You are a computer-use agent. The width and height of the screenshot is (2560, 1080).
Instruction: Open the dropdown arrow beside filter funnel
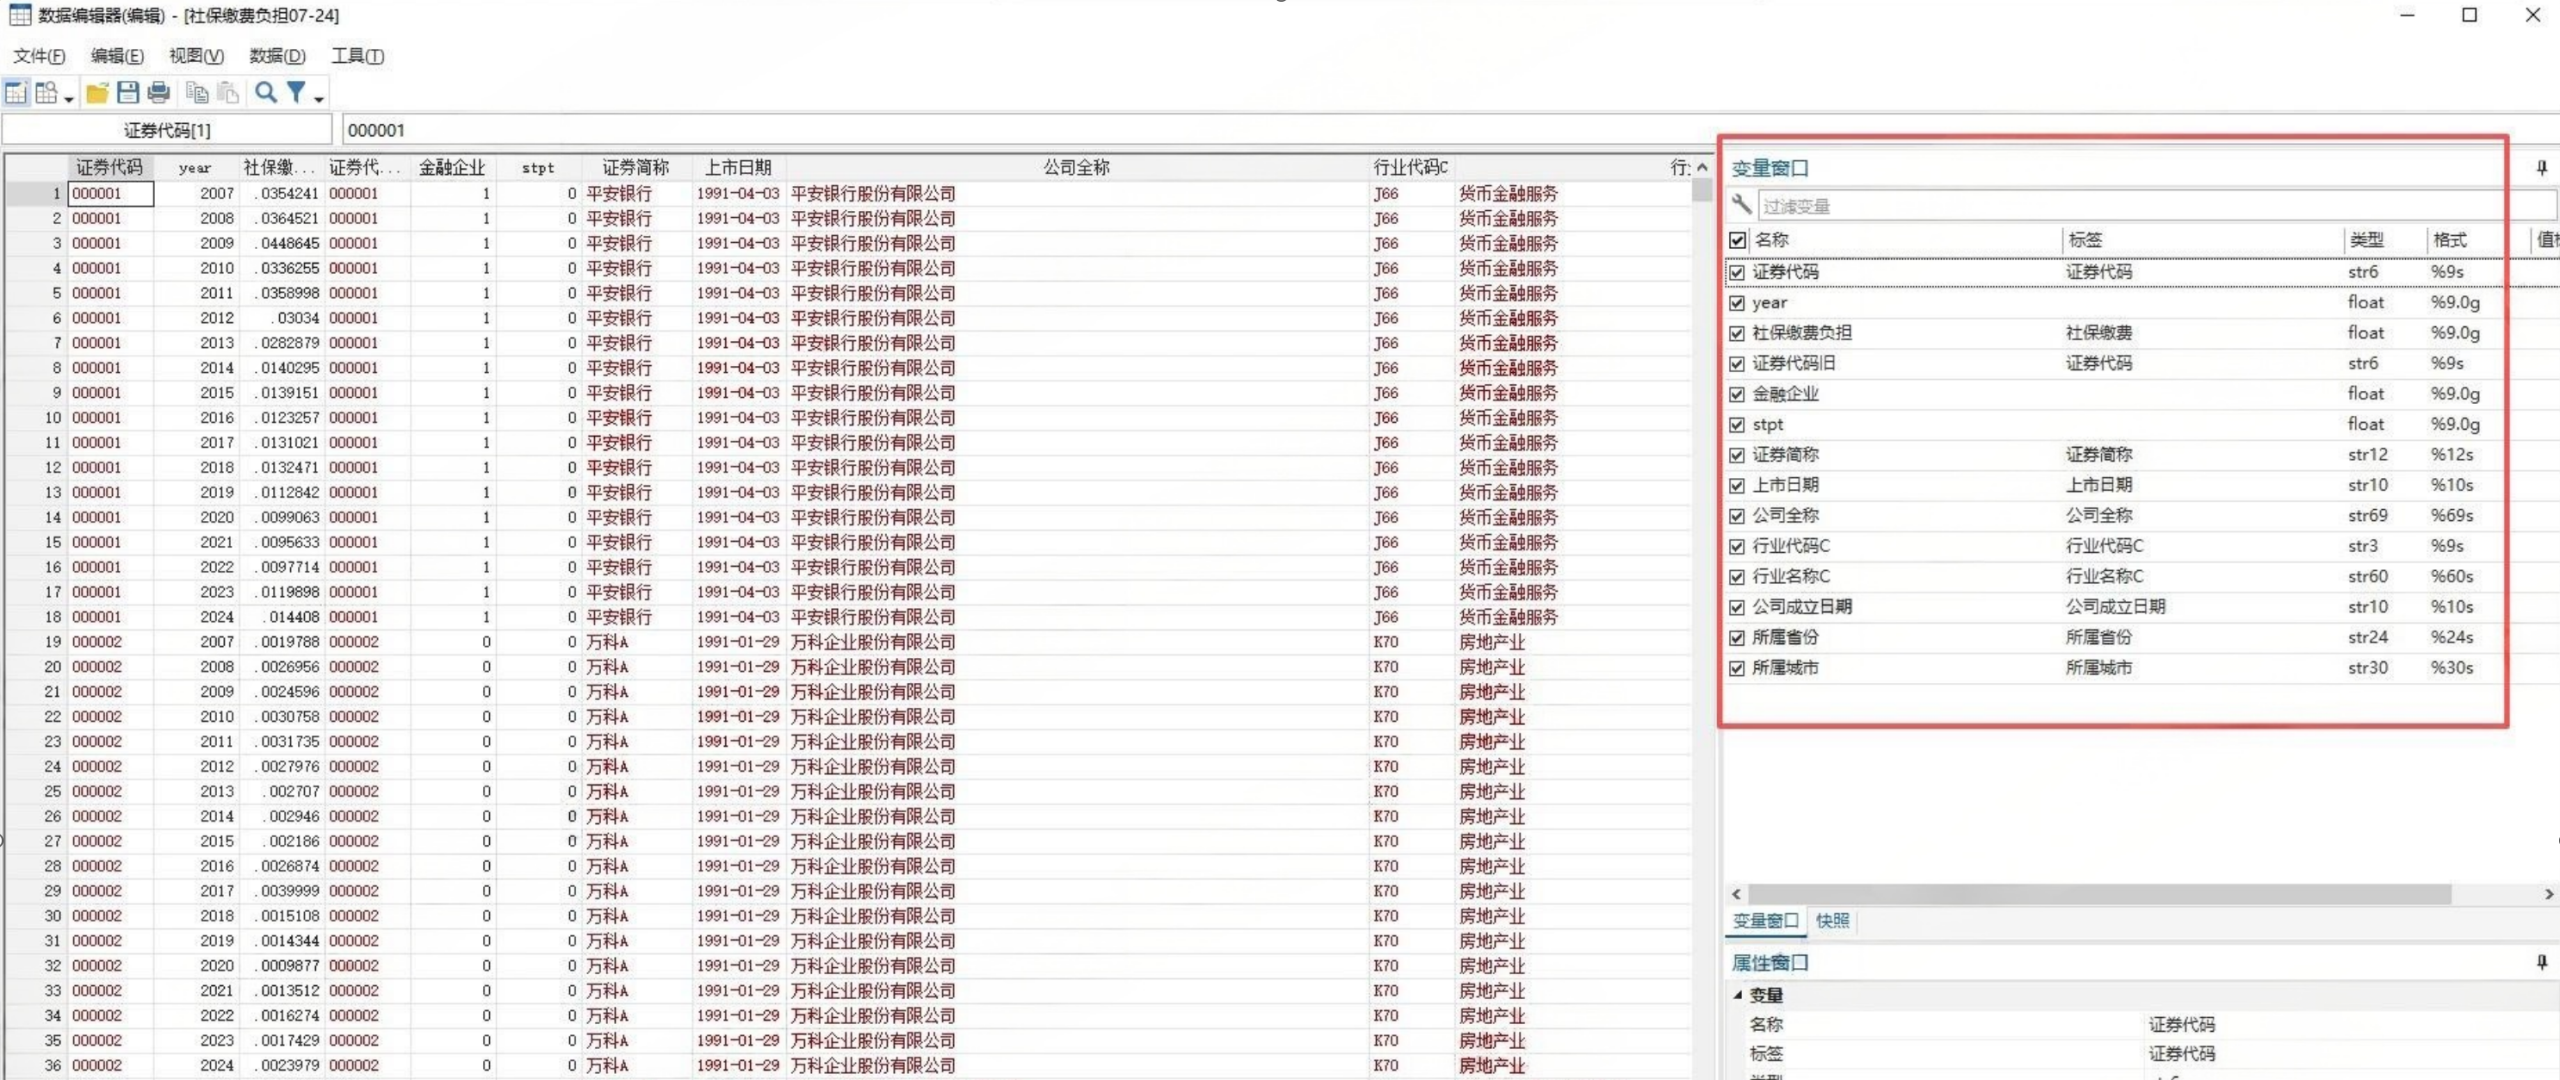click(x=319, y=98)
